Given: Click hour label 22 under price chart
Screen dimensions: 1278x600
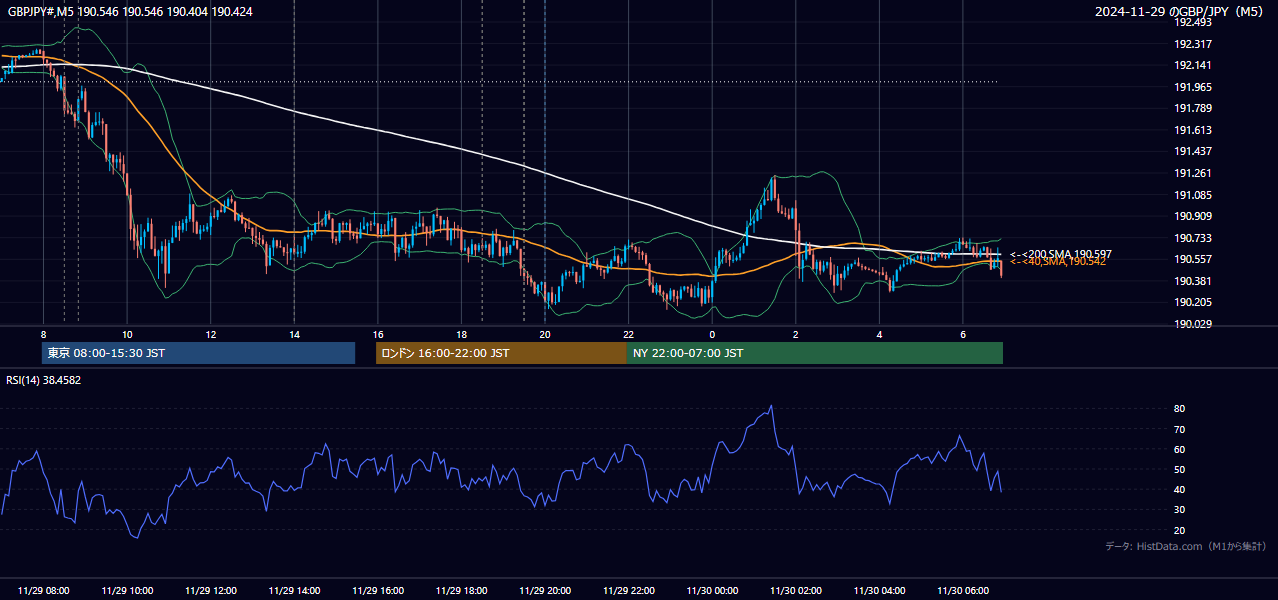Looking at the screenshot, I should 628,334.
